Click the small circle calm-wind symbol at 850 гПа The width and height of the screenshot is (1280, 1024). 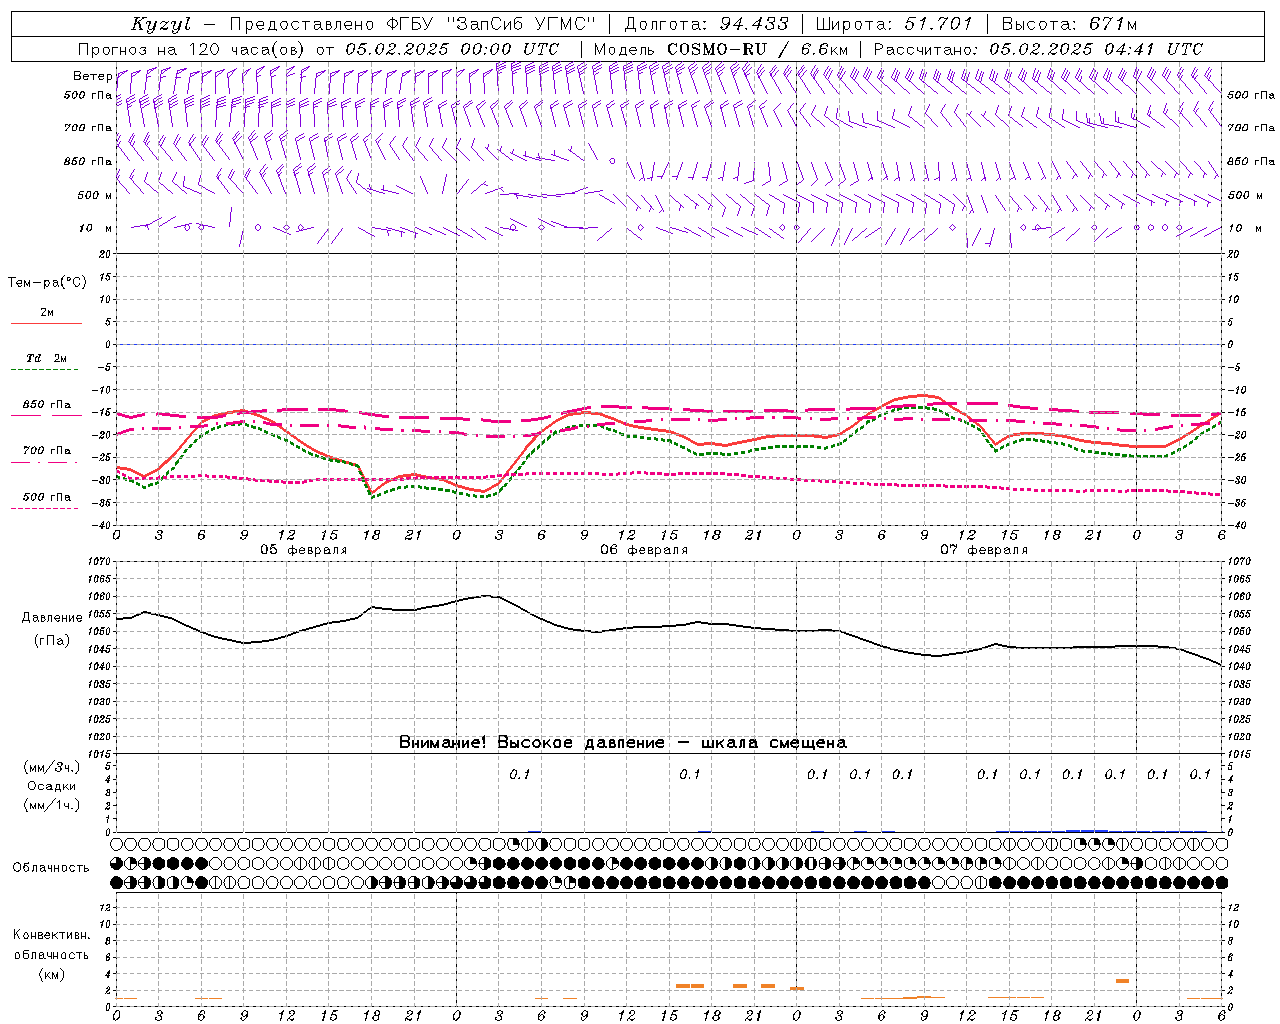[612, 161]
